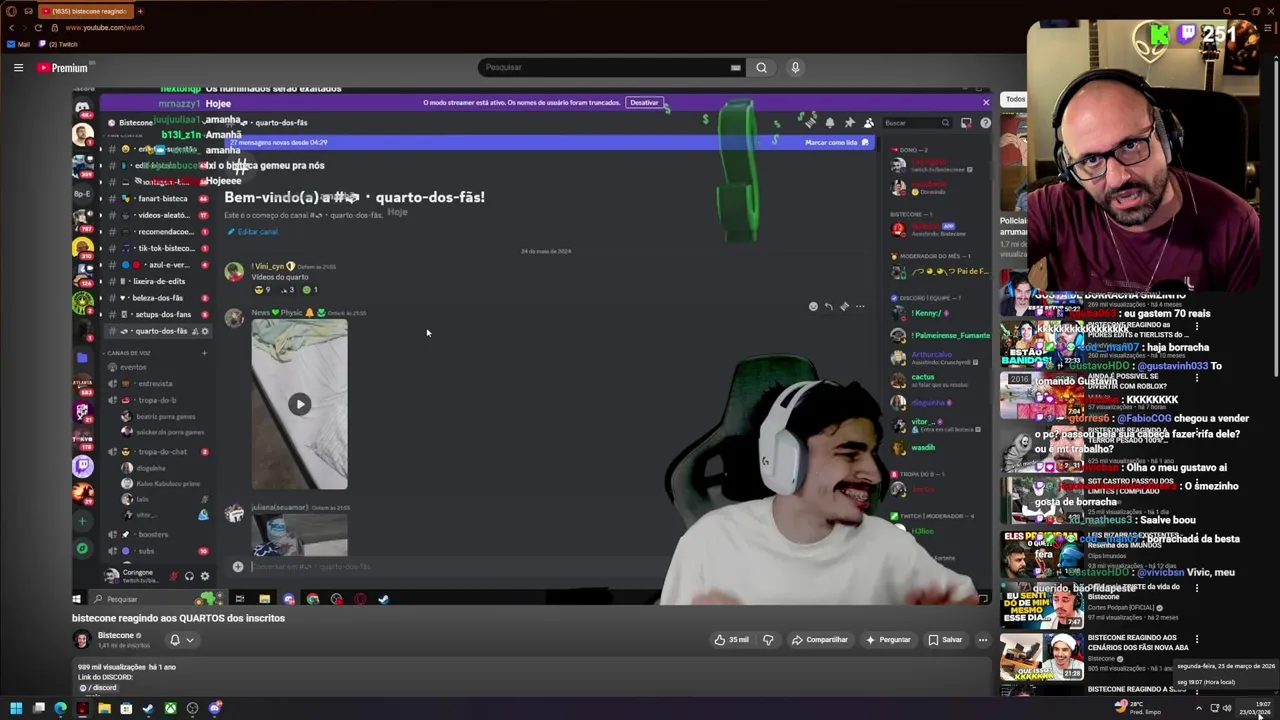Open the beleza-dos-fãs channel
The width and height of the screenshot is (1280, 720).
[x=155, y=298]
